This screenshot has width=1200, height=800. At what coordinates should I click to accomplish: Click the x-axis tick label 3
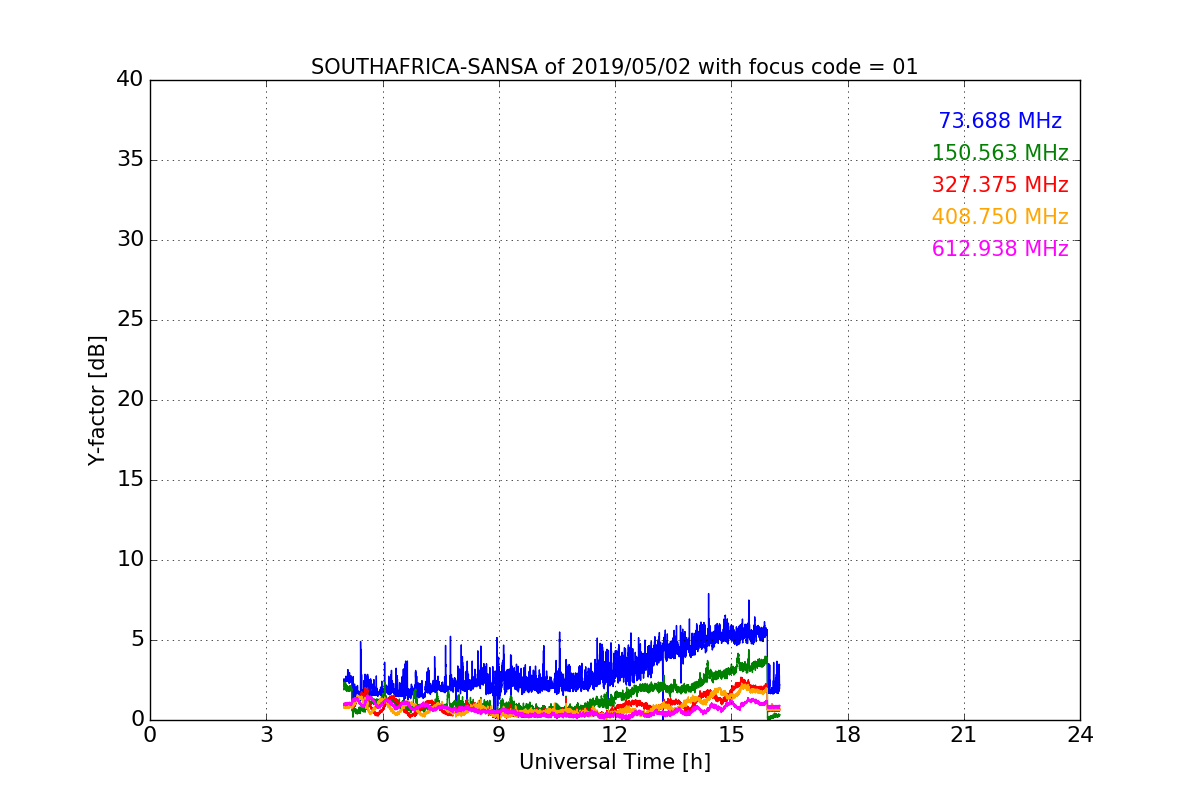tap(266, 735)
